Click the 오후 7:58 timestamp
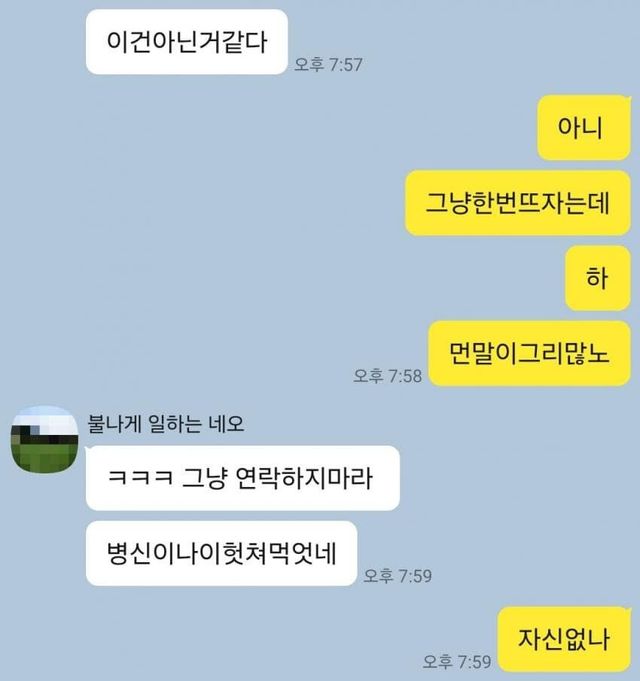 click(x=387, y=376)
